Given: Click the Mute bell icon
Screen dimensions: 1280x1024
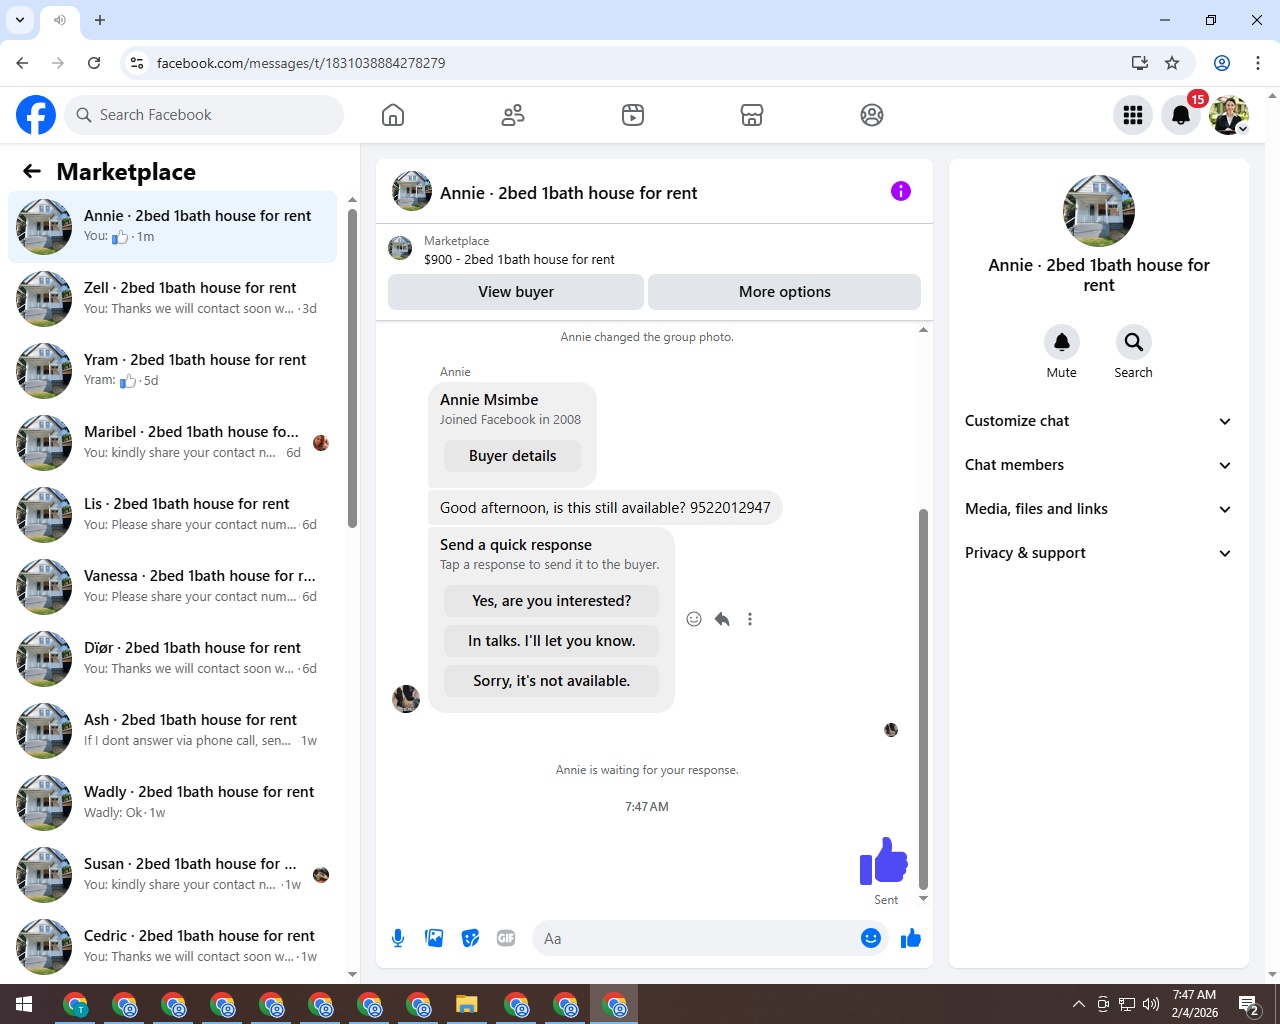Looking at the screenshot, I should pos(1062,342).
